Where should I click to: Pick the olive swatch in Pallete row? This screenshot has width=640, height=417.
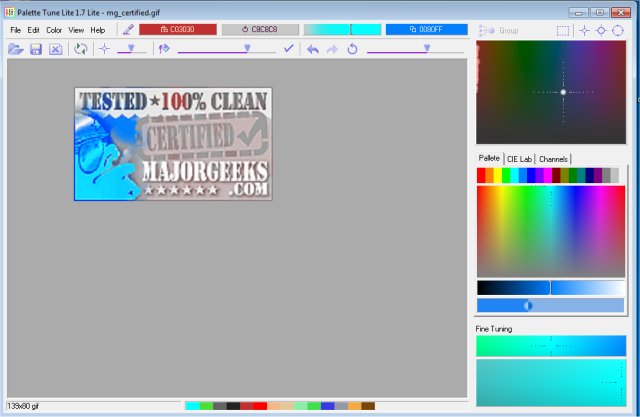point(564,175)
